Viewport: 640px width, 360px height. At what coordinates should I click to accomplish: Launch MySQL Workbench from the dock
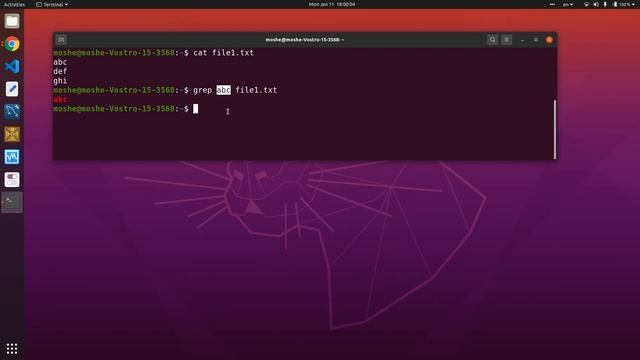12,111
